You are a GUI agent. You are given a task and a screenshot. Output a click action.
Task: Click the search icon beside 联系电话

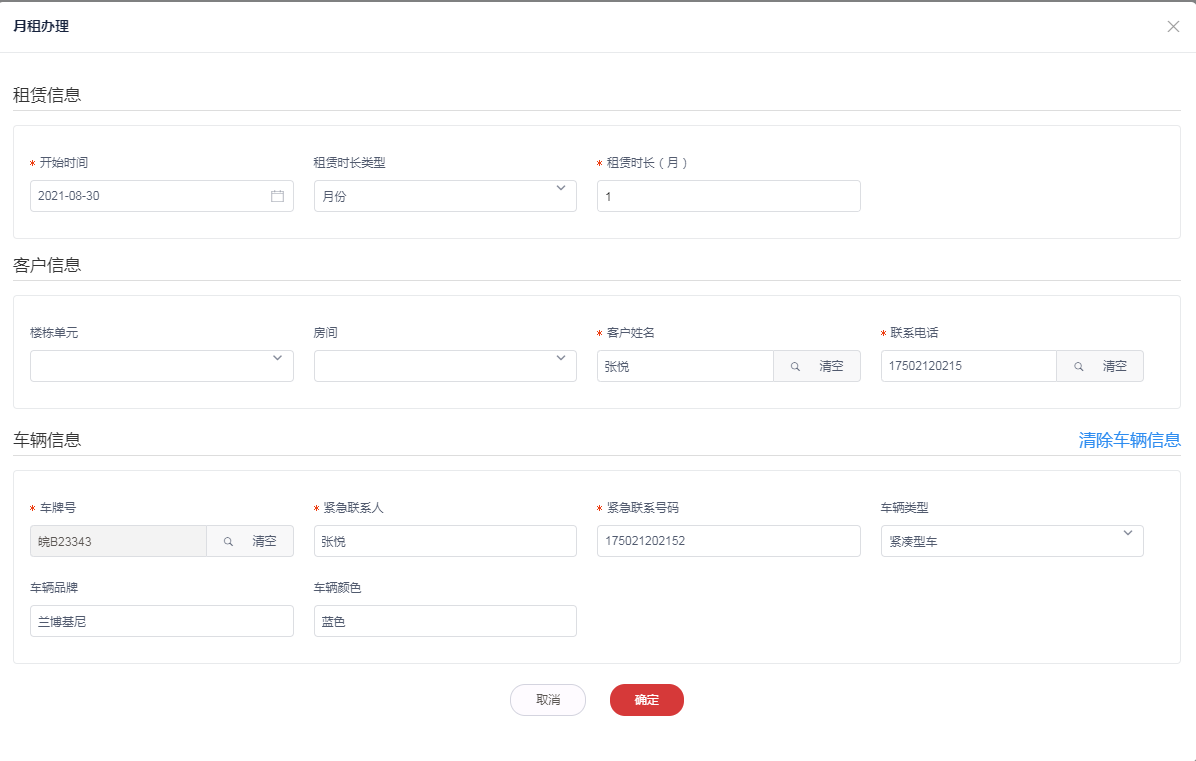1079,367
